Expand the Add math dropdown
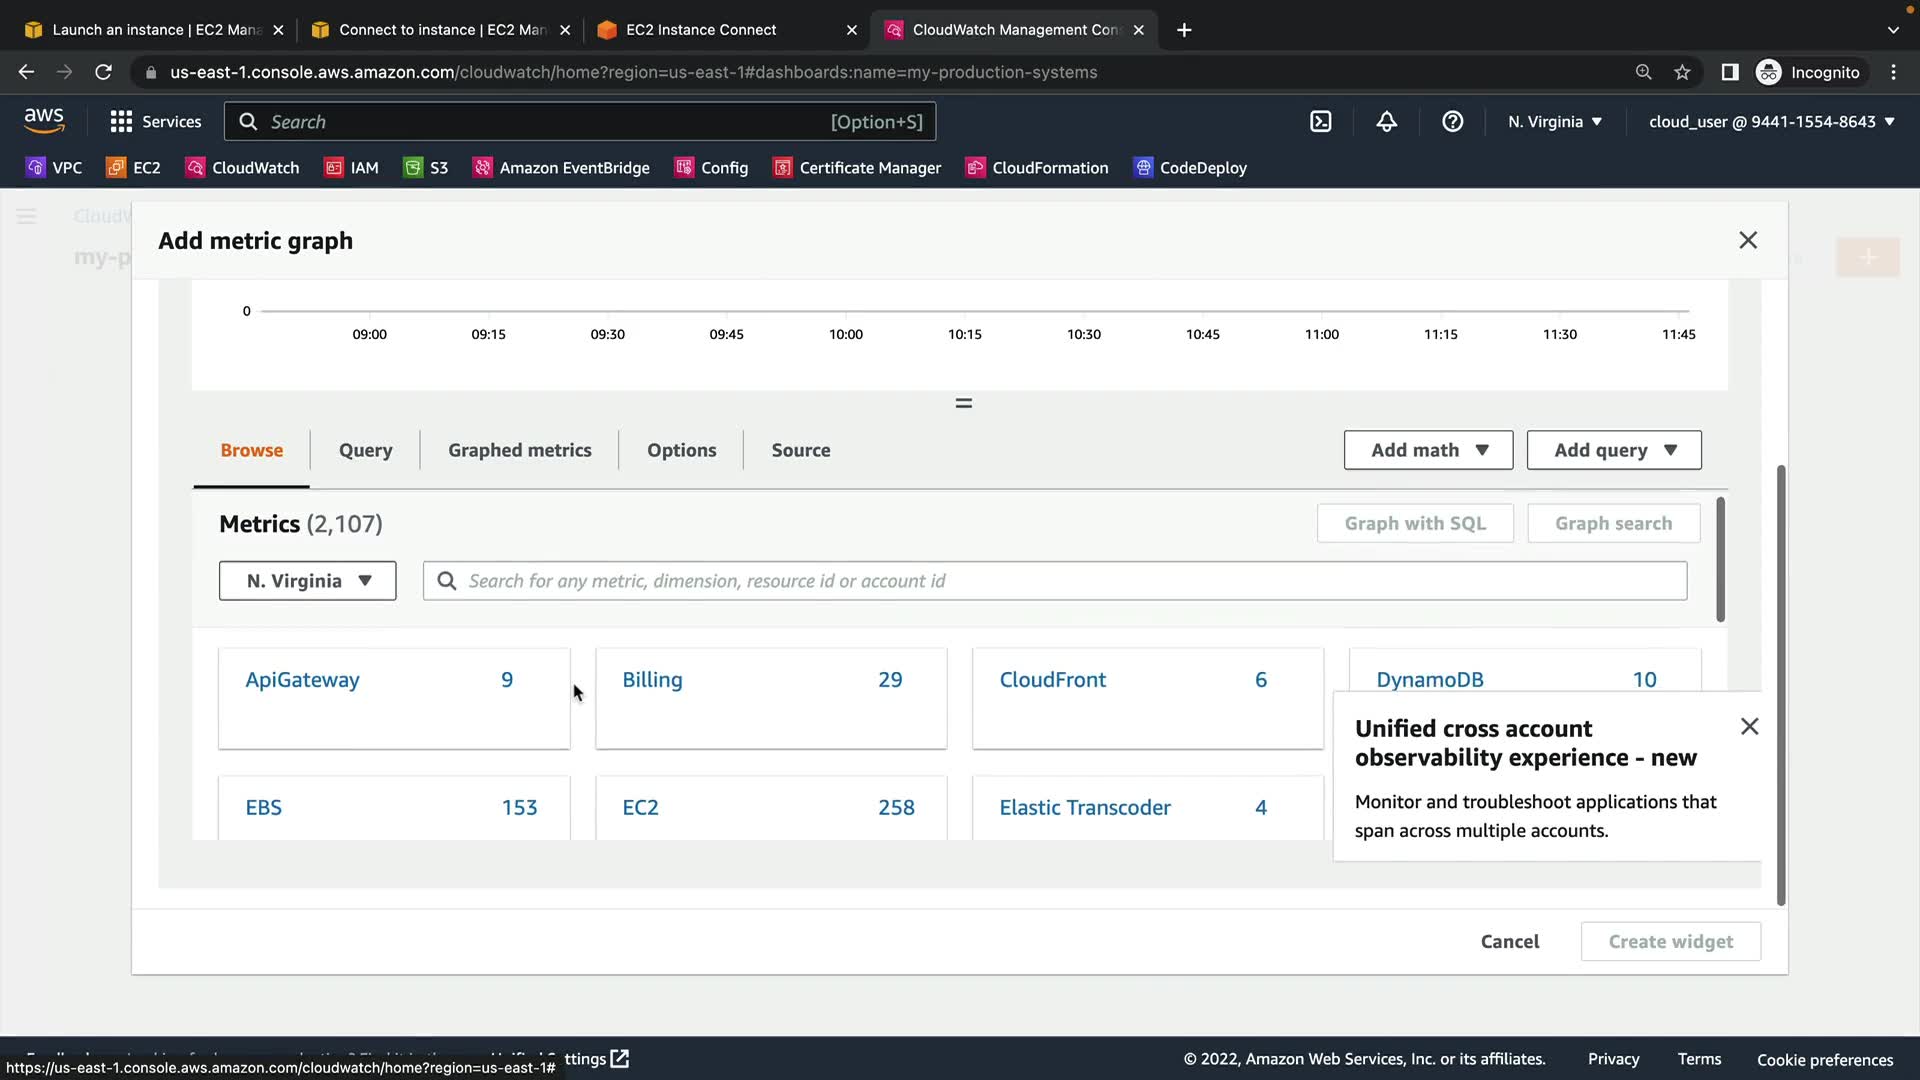 click(x=1428, y=450)
